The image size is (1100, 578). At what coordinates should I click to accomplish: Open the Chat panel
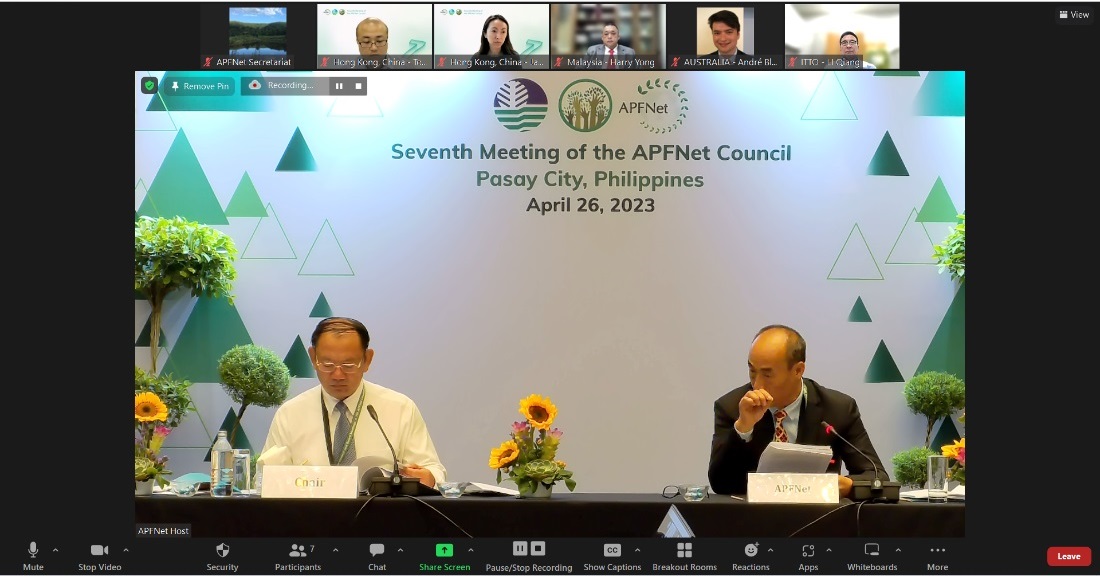[376, 555]
